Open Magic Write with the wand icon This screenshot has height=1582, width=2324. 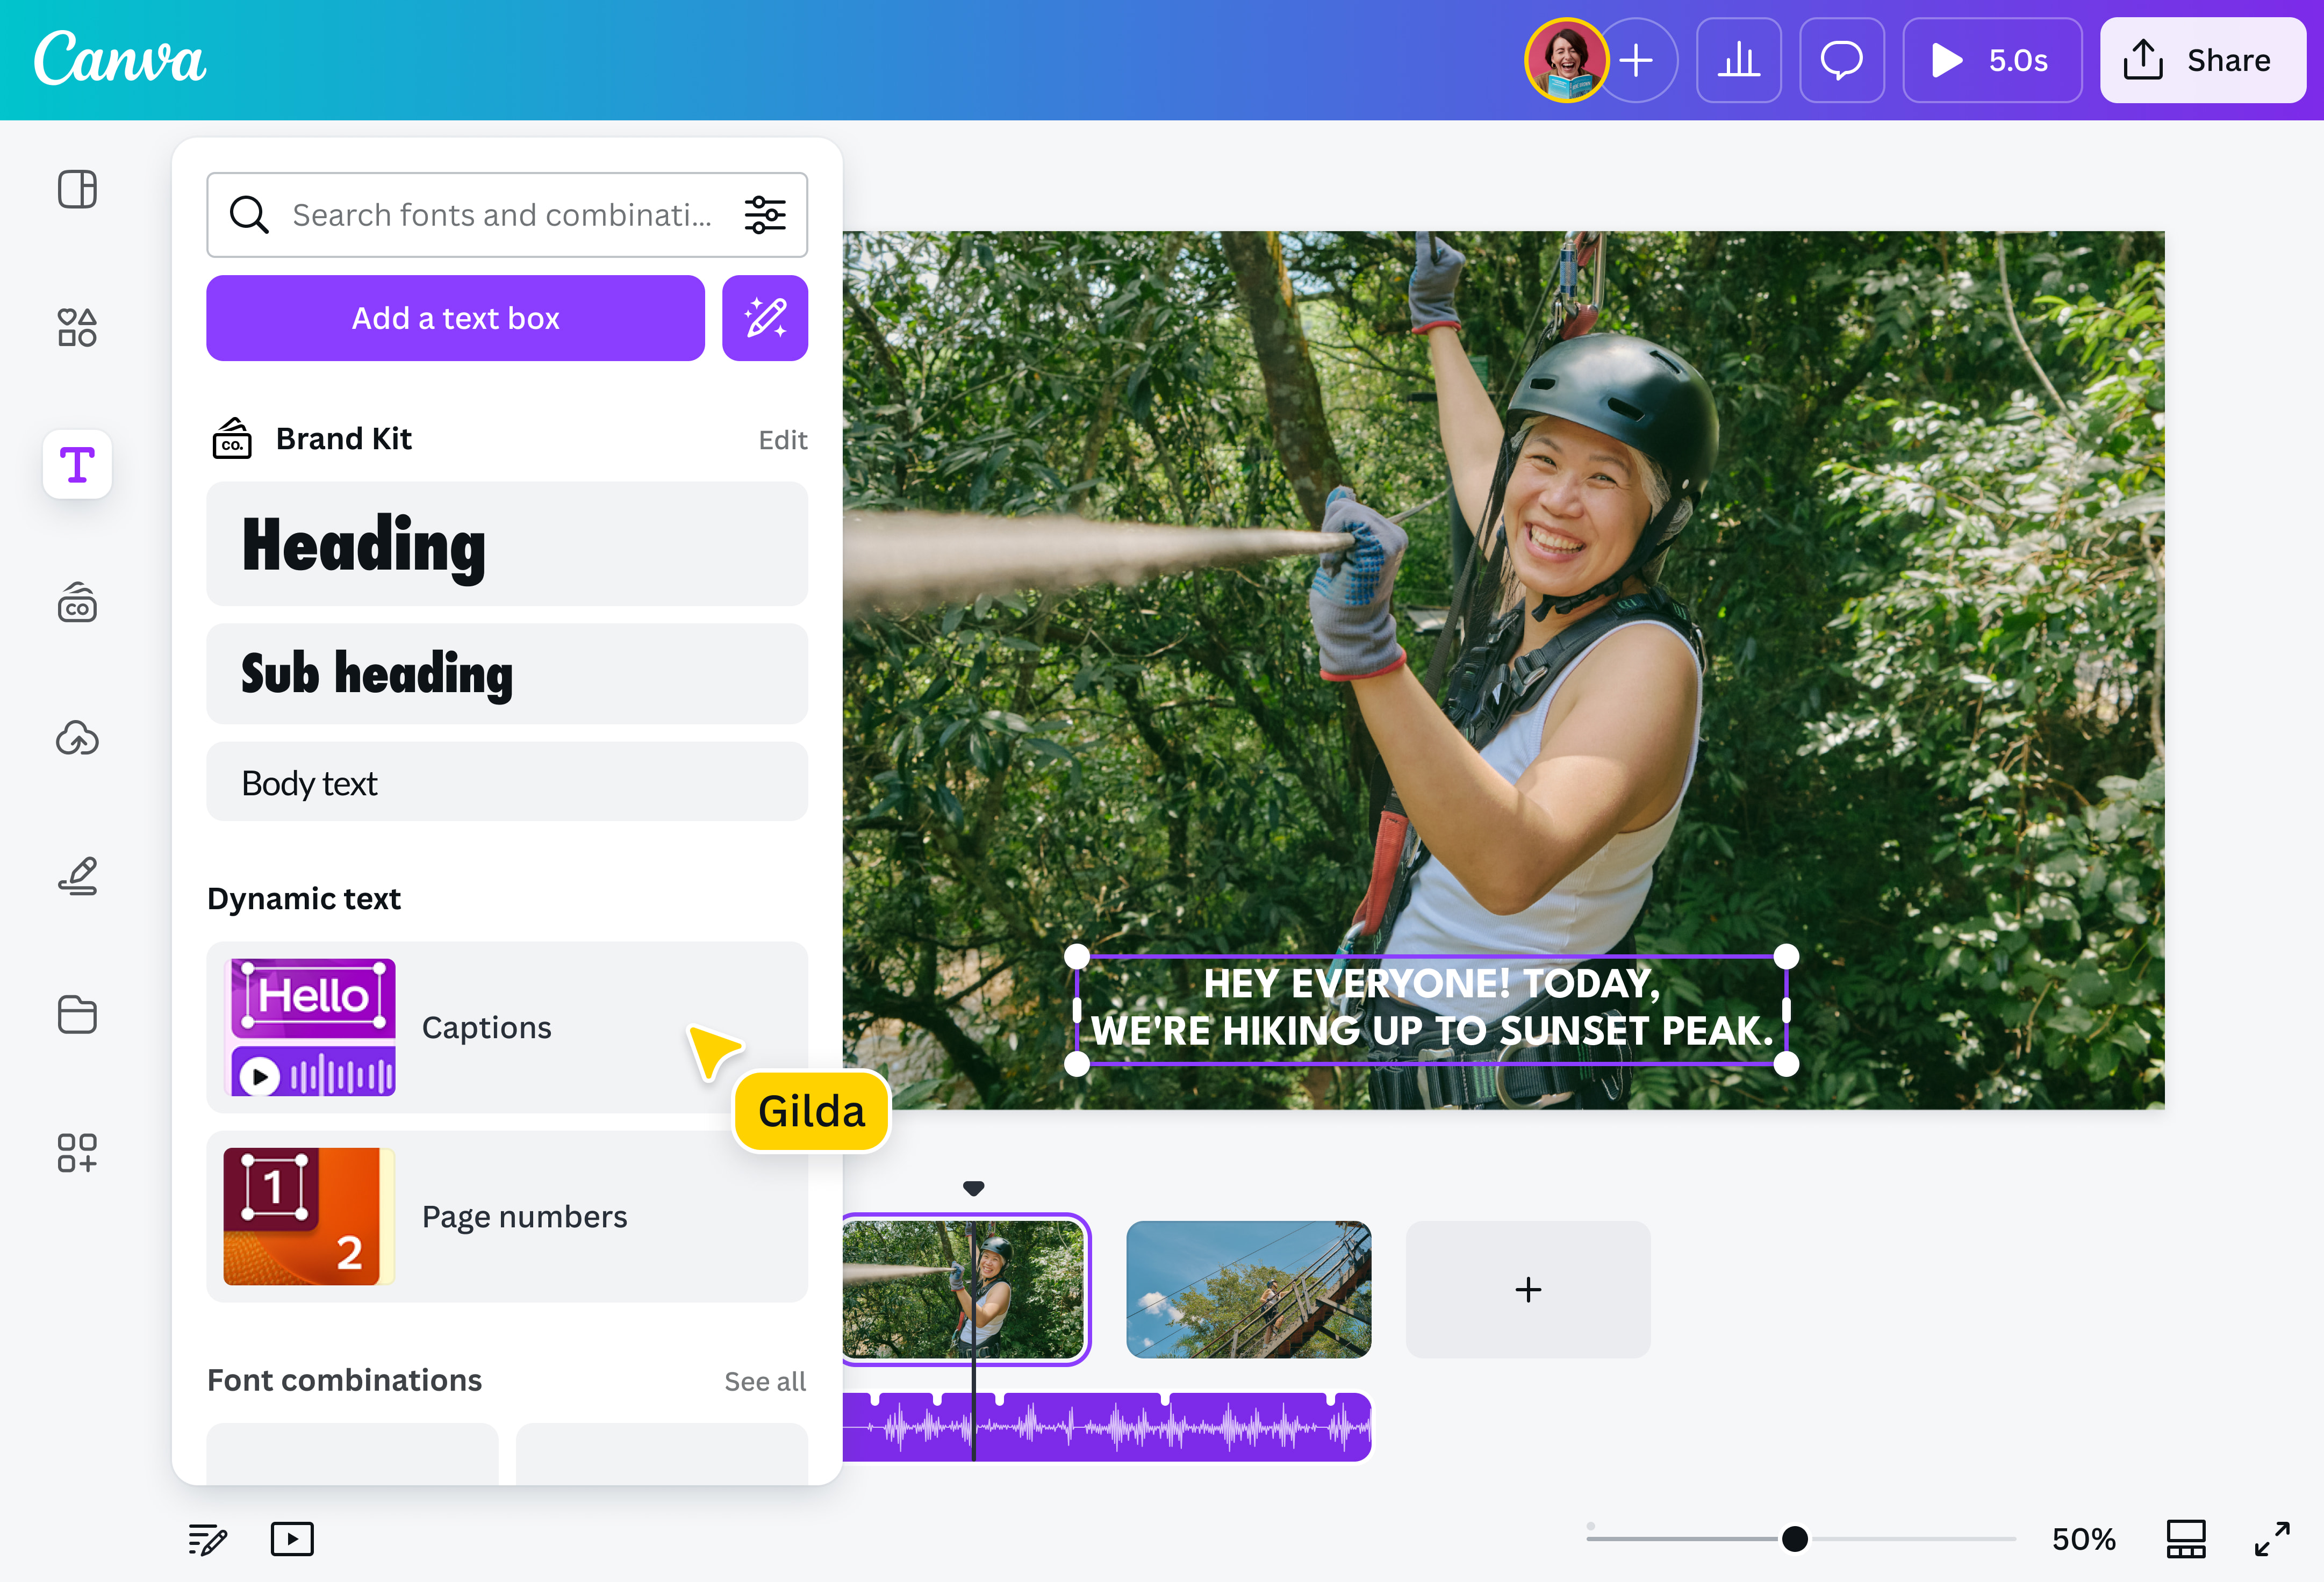764,318
